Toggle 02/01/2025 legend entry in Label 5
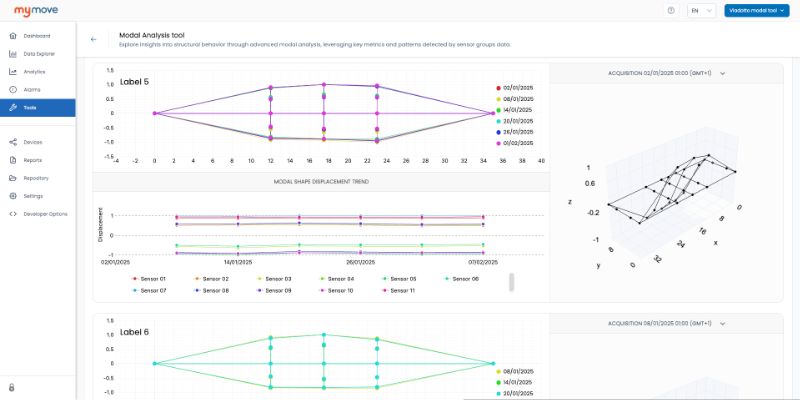This screenshot has height=400, width=800. 515,88
